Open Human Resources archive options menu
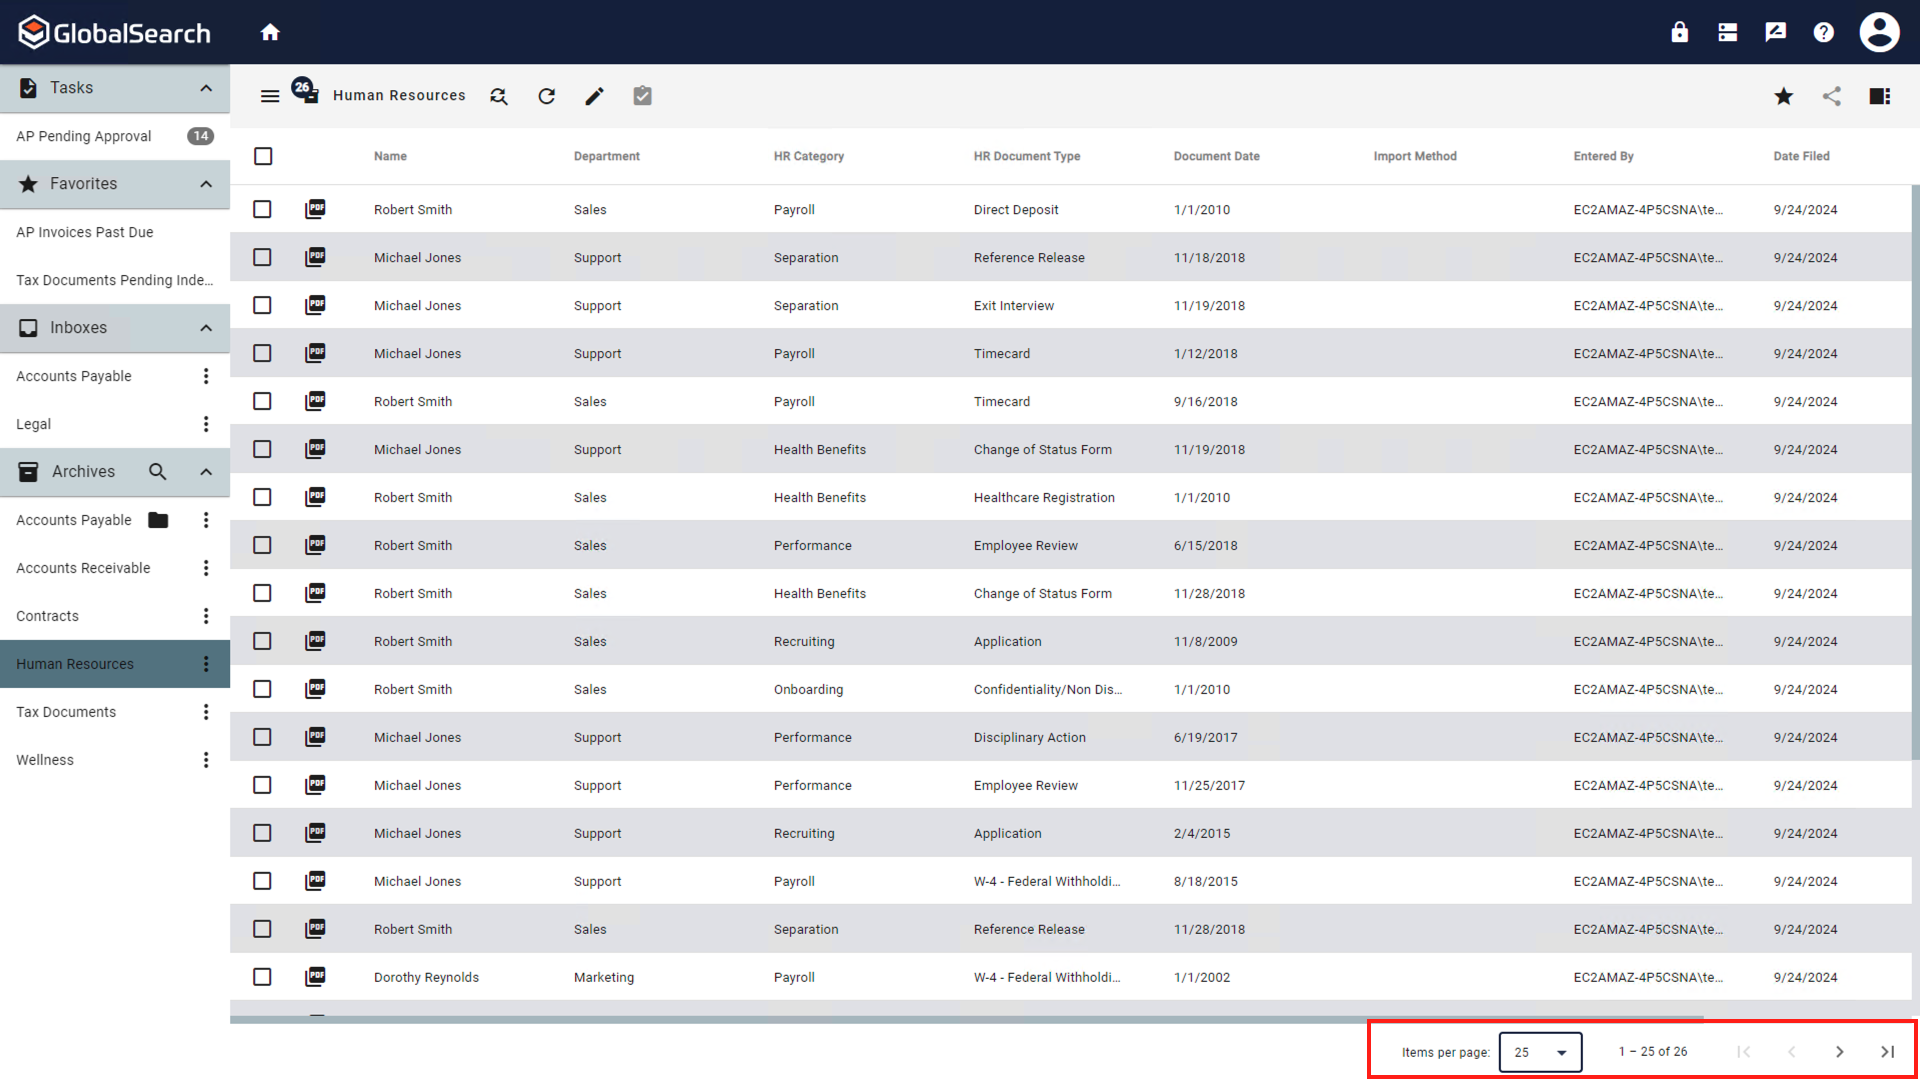The height and width of the screenshot is (1080, 1920). point(206,664)
